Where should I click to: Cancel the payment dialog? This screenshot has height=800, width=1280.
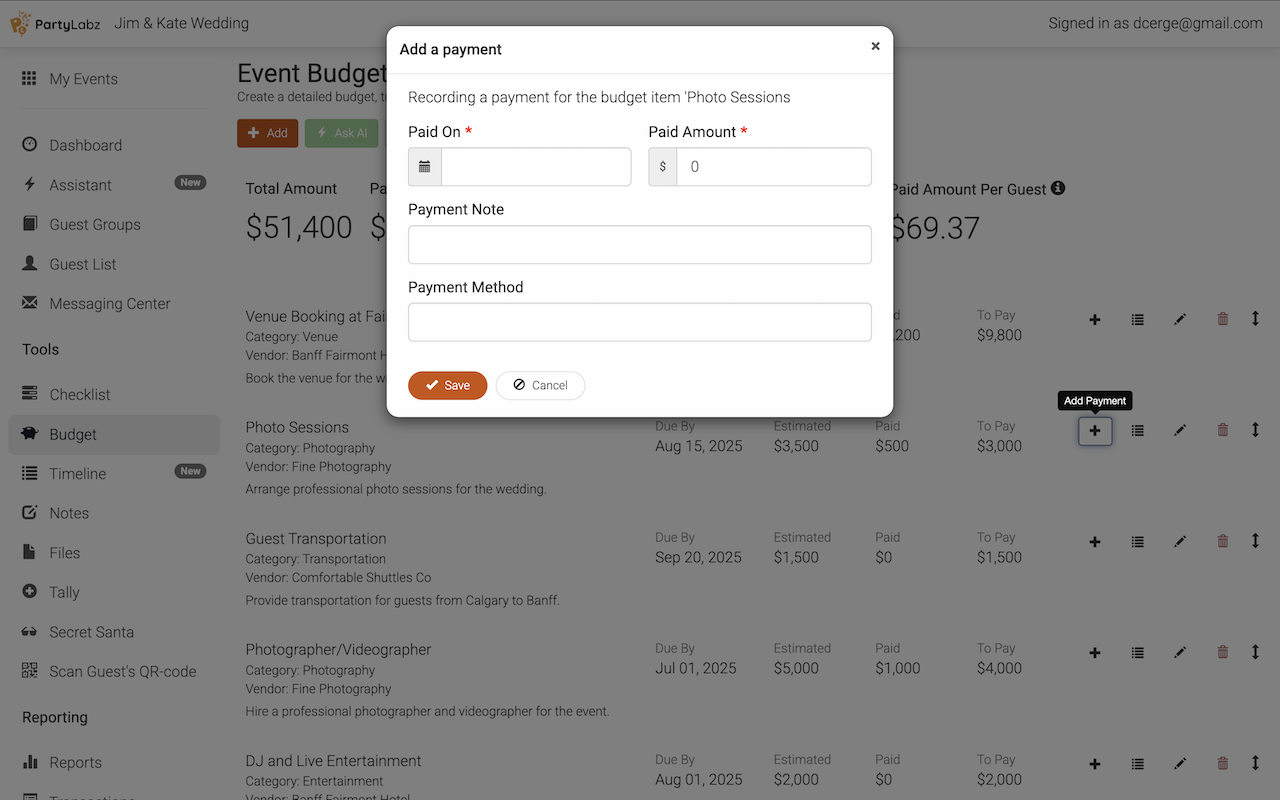540,385
